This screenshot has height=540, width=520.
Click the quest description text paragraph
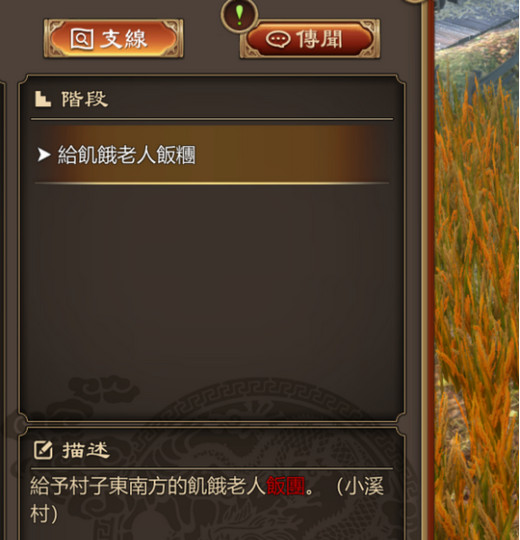pyautogui.click(x=207, y=500)
